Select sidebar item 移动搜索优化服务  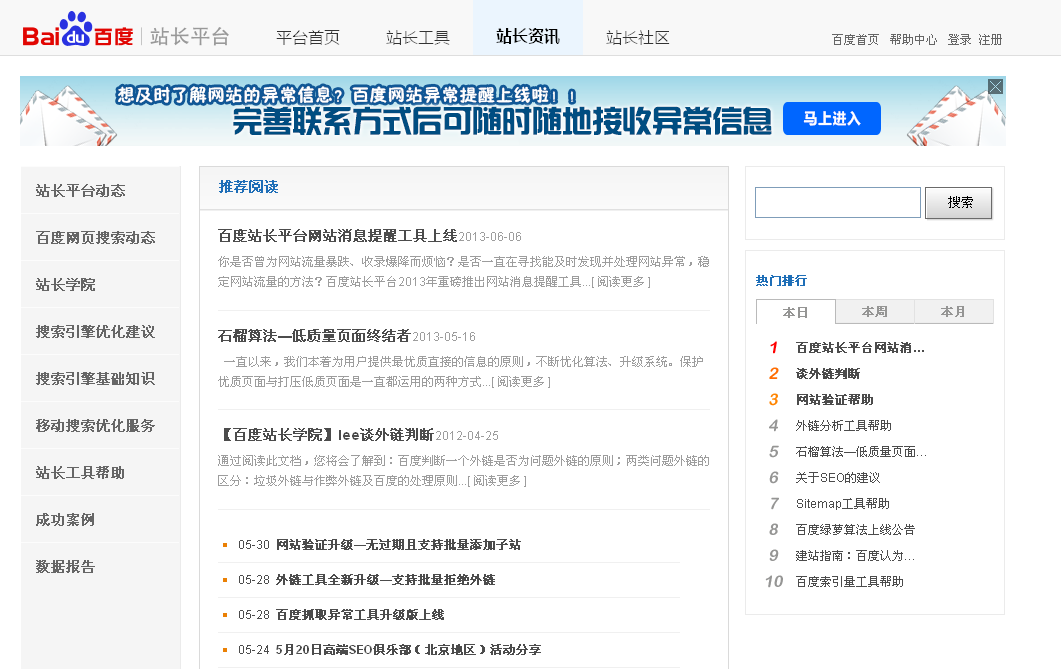tap(101, 425)
